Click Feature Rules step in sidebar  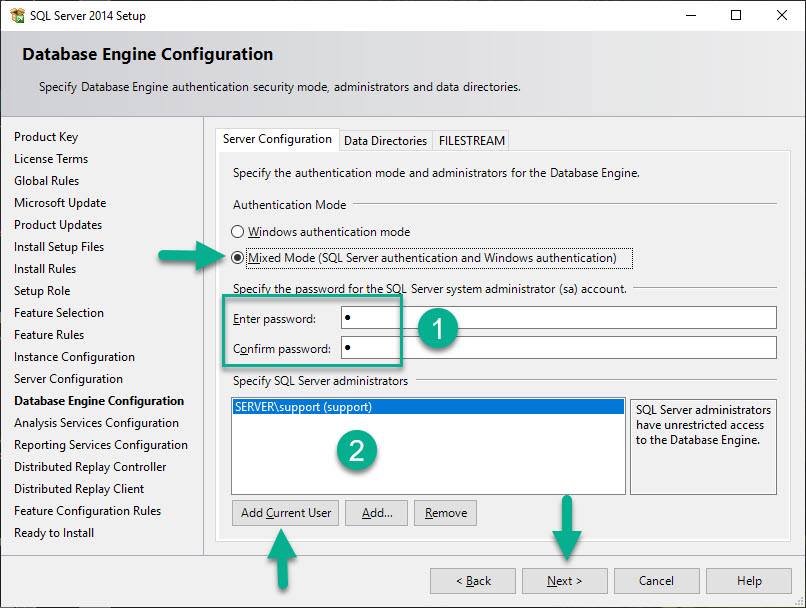click(49, 335)
